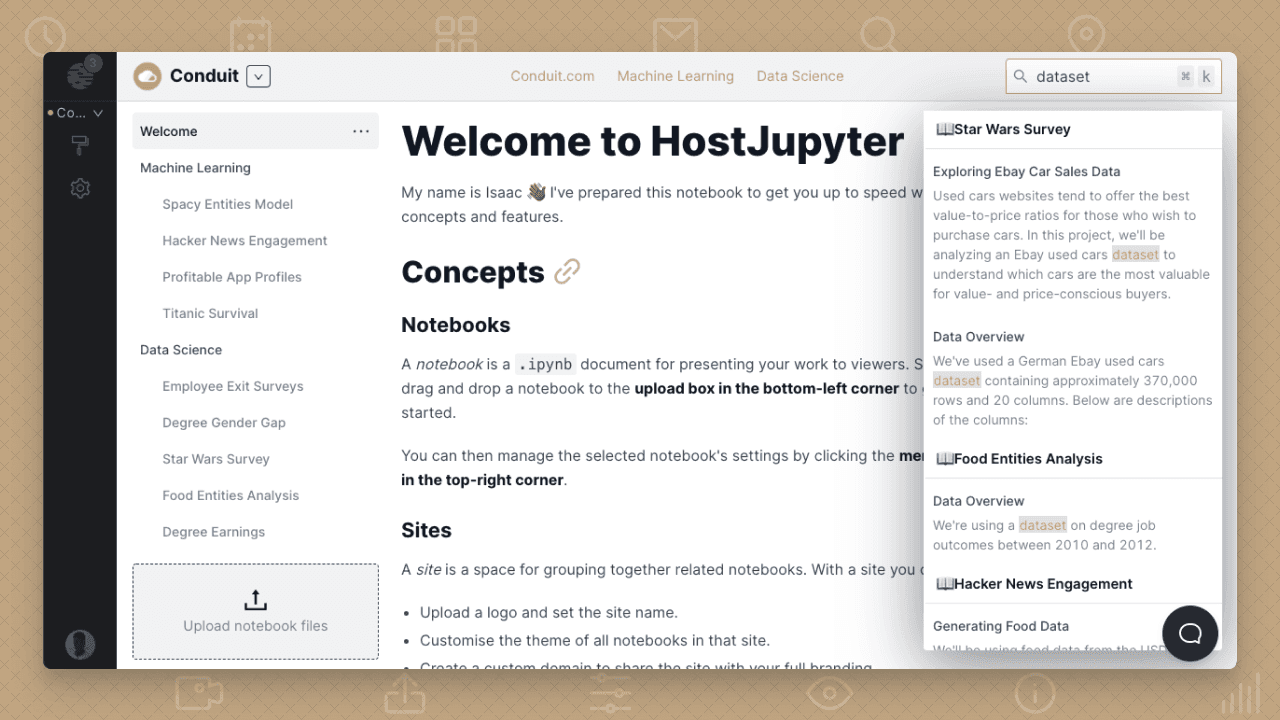Click the '.ipynb' inline code text
1280x720 pixels.
pos(546,364)
